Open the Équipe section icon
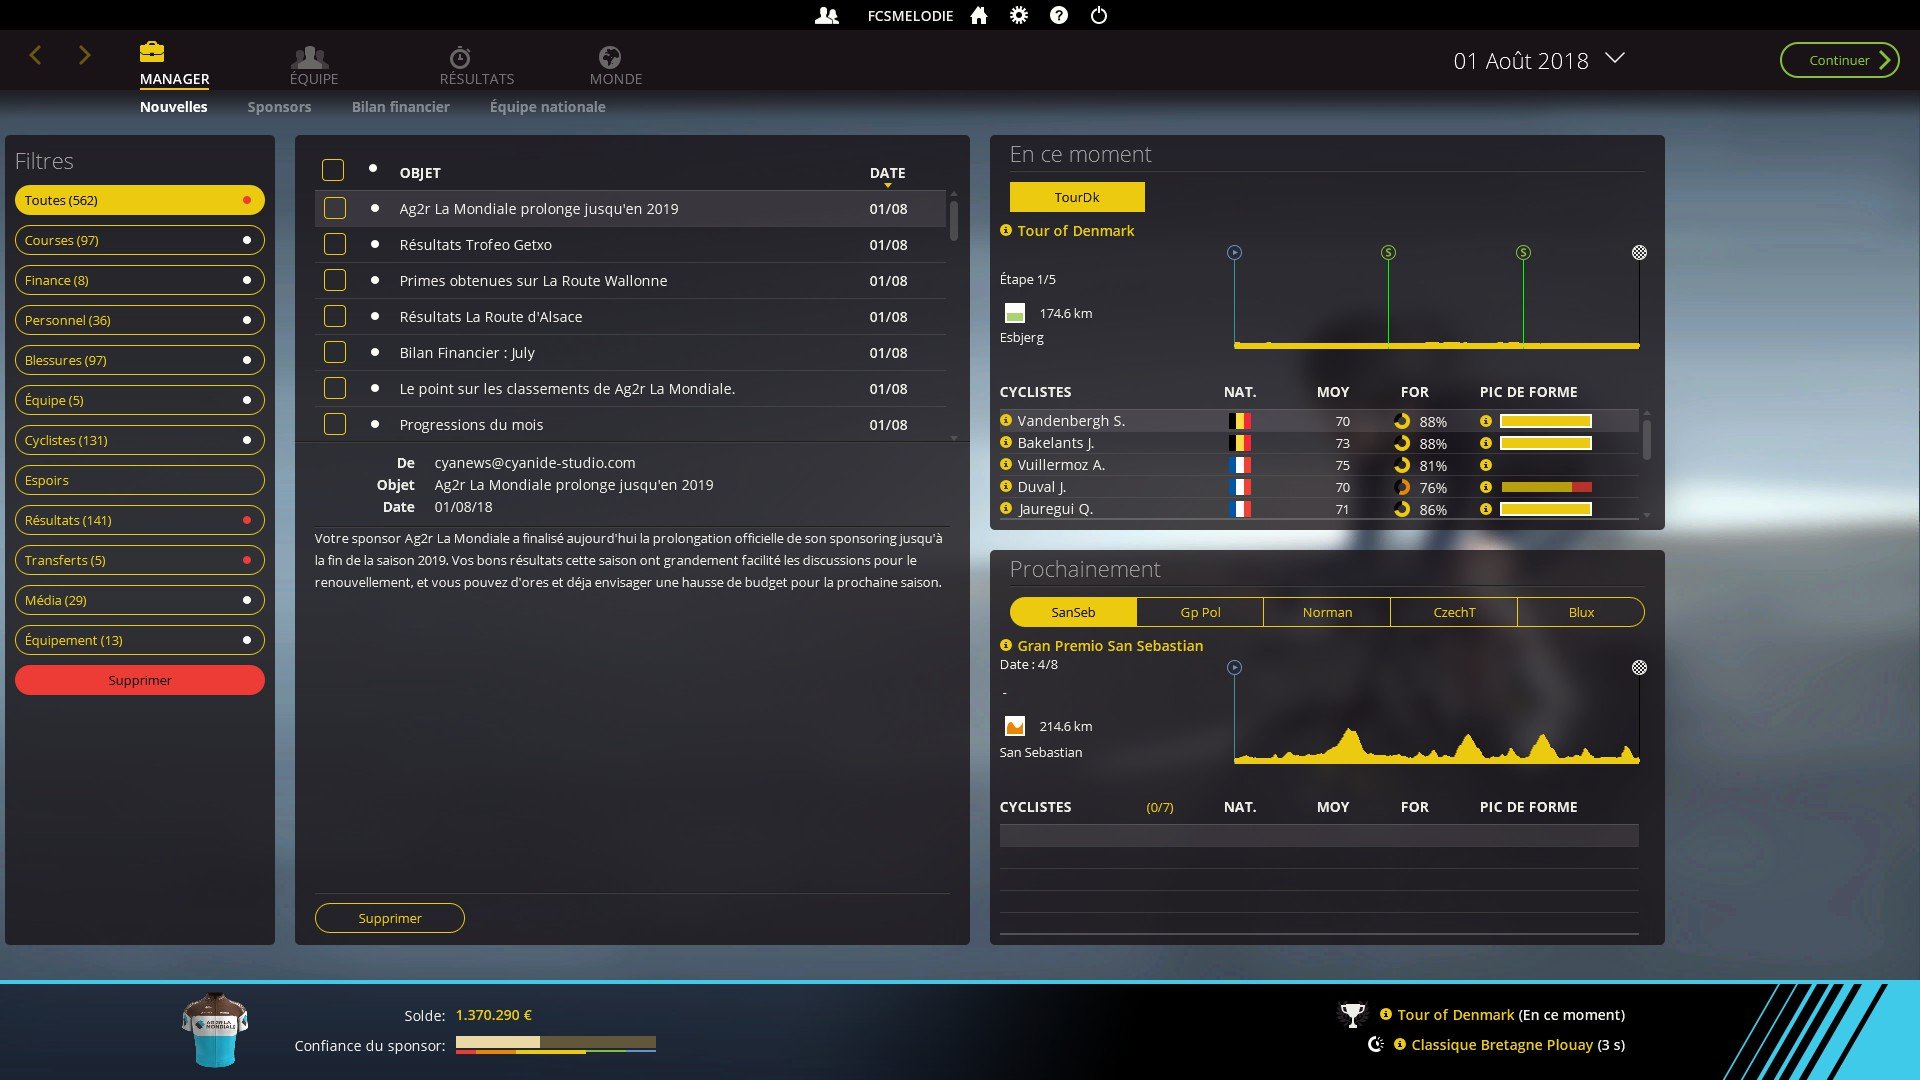Image resolution: width=1920 pixels, height=1080 pixels. (310, 57)
